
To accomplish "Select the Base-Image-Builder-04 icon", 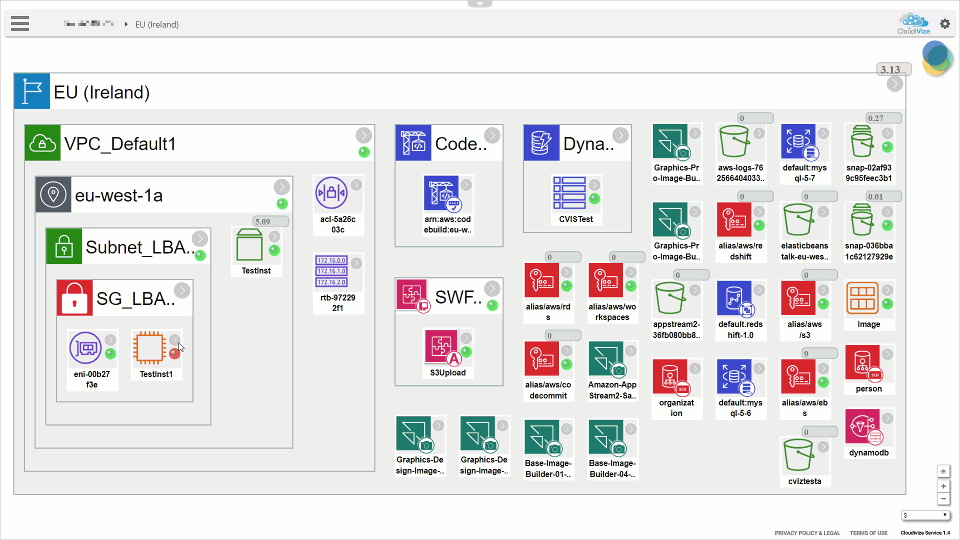I will click(606, 437).
